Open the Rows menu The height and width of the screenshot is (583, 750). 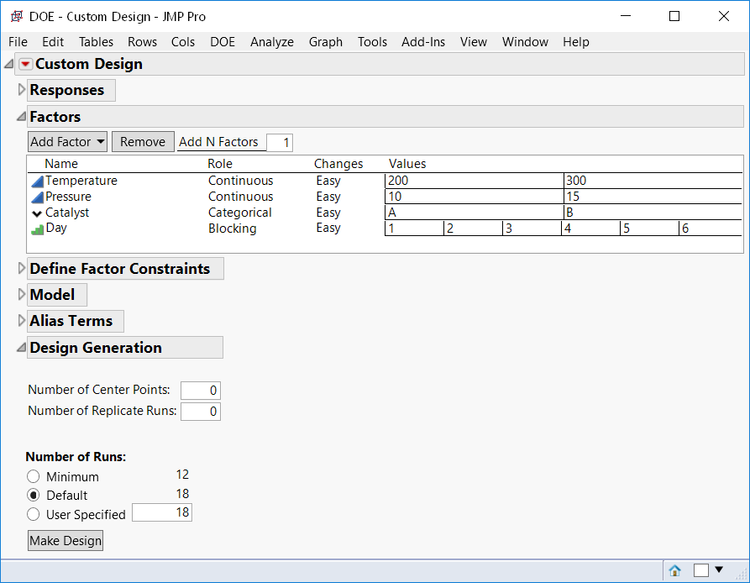(x=142, y=42)
